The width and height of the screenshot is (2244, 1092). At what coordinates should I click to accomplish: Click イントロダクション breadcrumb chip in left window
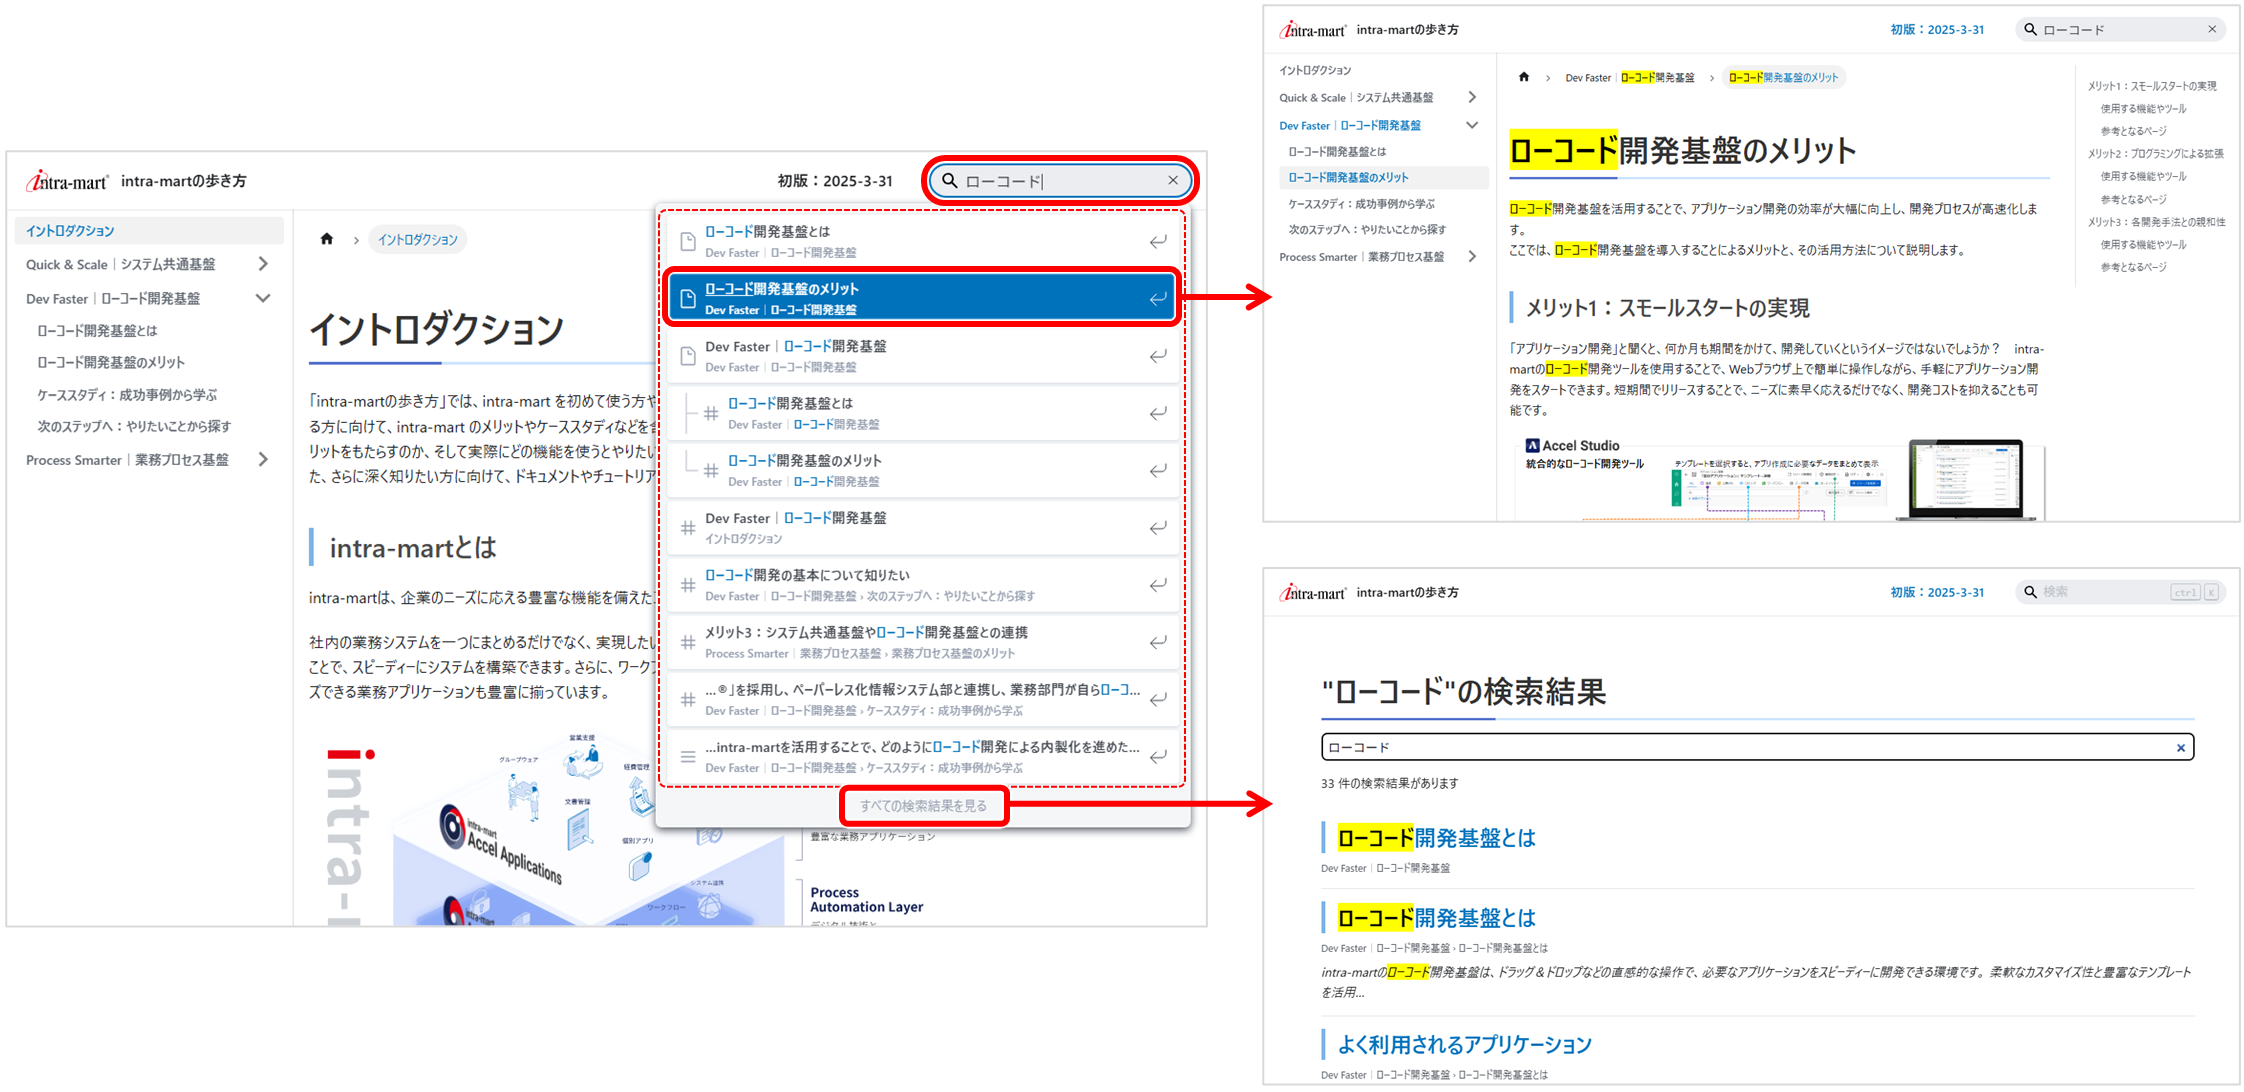pos(417,240)
